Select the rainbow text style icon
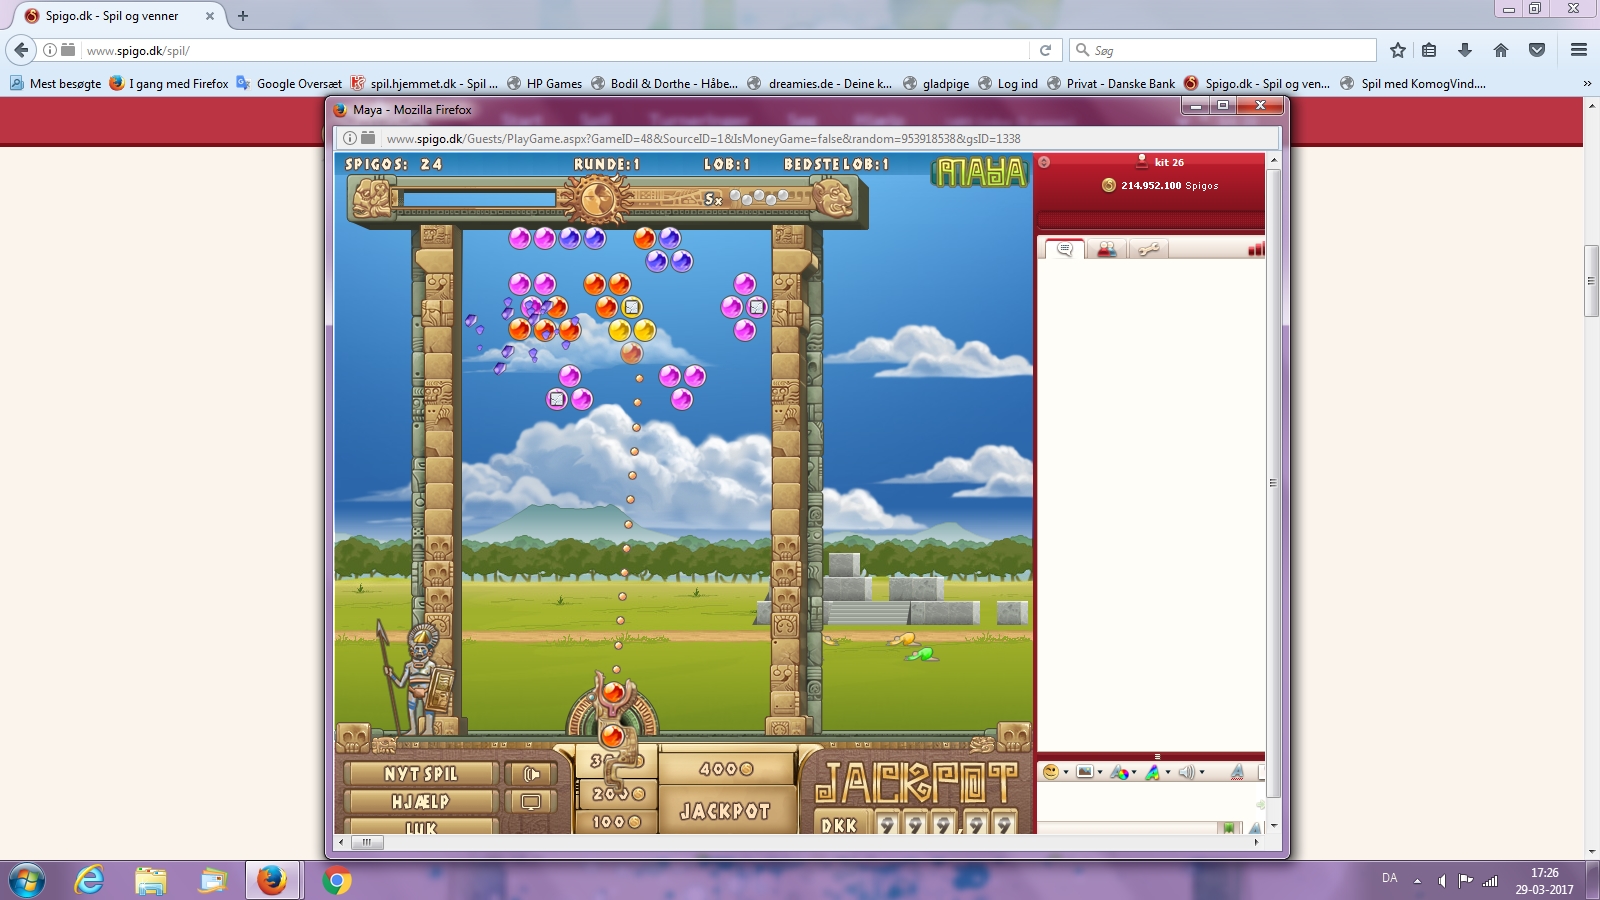 1153,772
